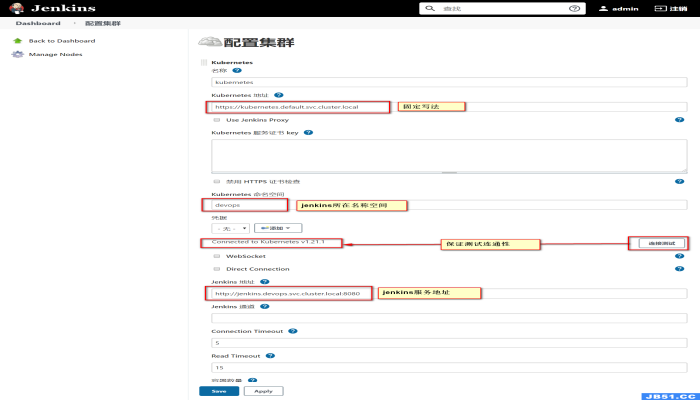Click the Save button
Image resolution: width=700 pixels, height=400 pixels.
click(x=219, y=391)
